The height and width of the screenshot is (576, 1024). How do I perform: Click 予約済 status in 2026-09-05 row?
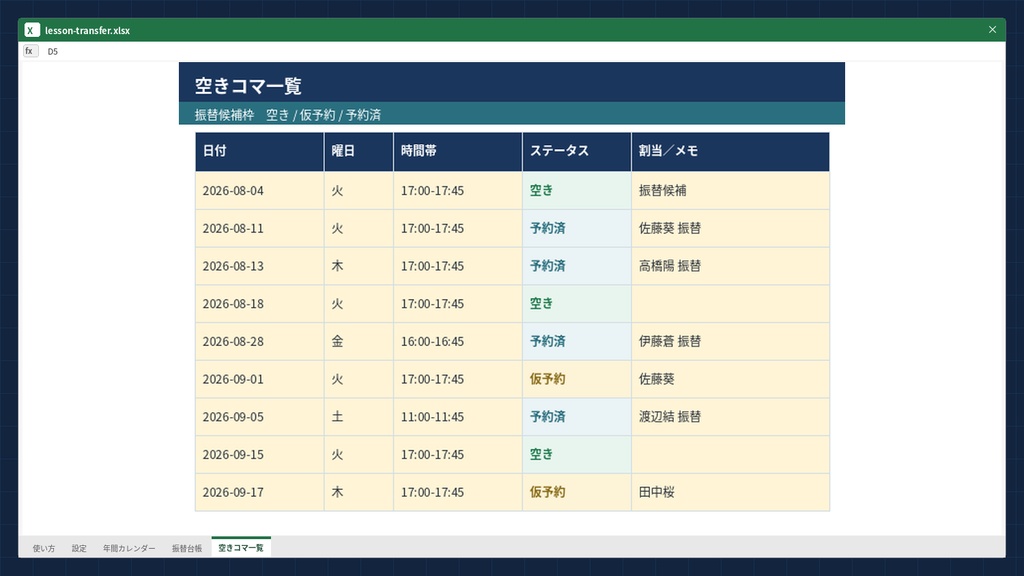pyautogui.click(x=577, y=417)
